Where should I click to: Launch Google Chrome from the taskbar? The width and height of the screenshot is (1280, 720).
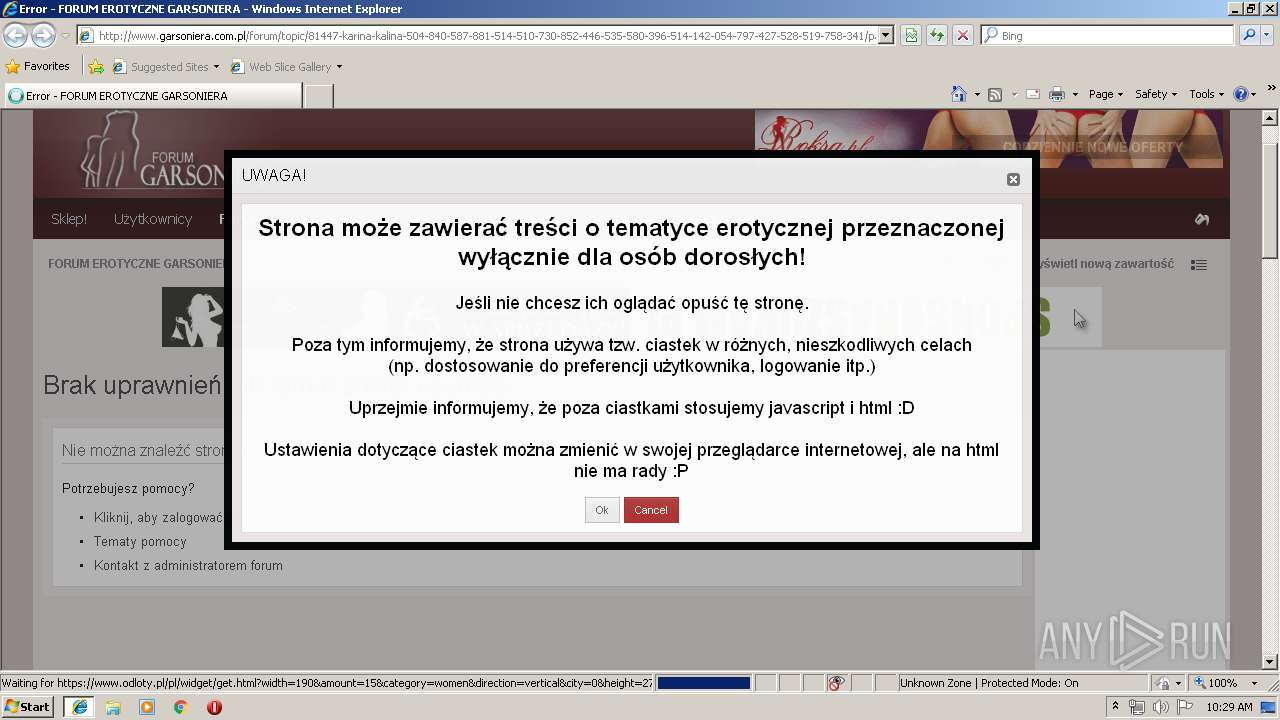tap(181, 707)
